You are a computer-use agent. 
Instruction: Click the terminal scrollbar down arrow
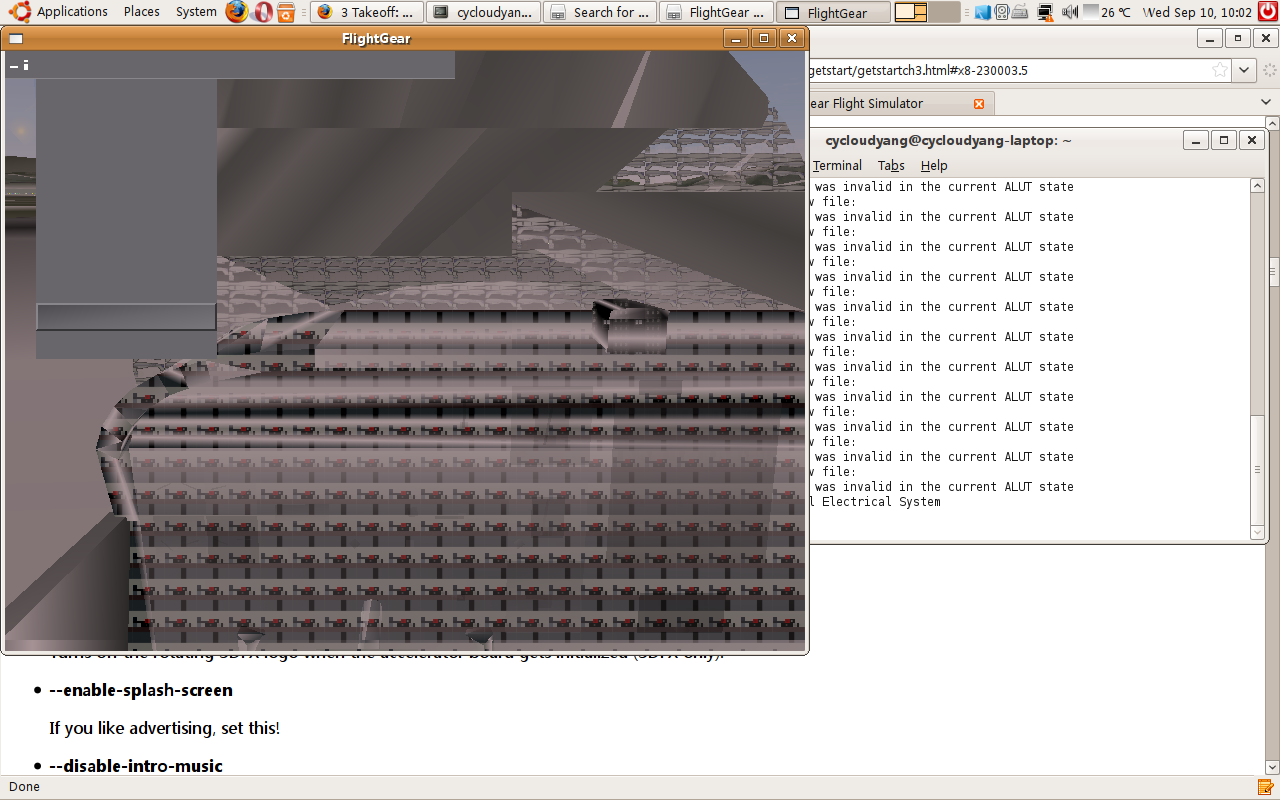[1257, 533]
